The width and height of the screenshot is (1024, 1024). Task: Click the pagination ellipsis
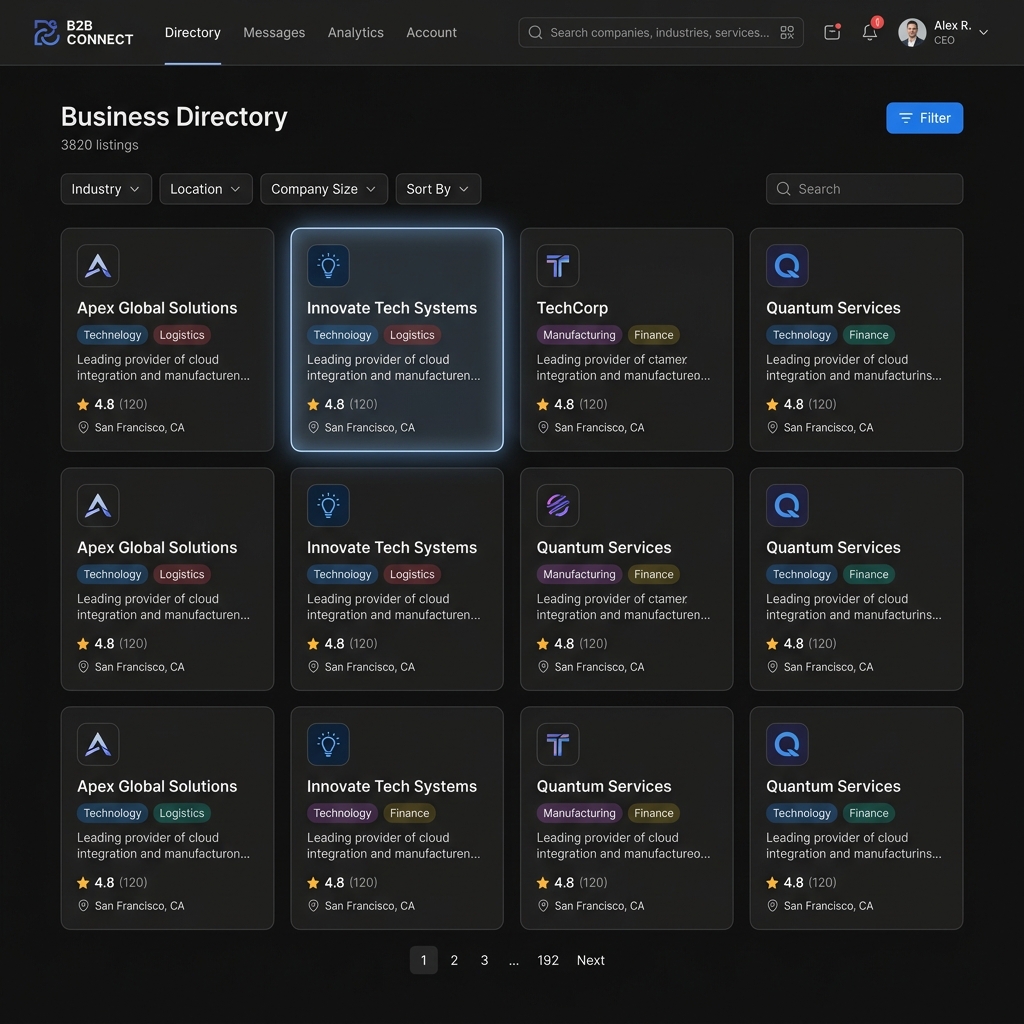pyautogui.click(x=514, y=961)
